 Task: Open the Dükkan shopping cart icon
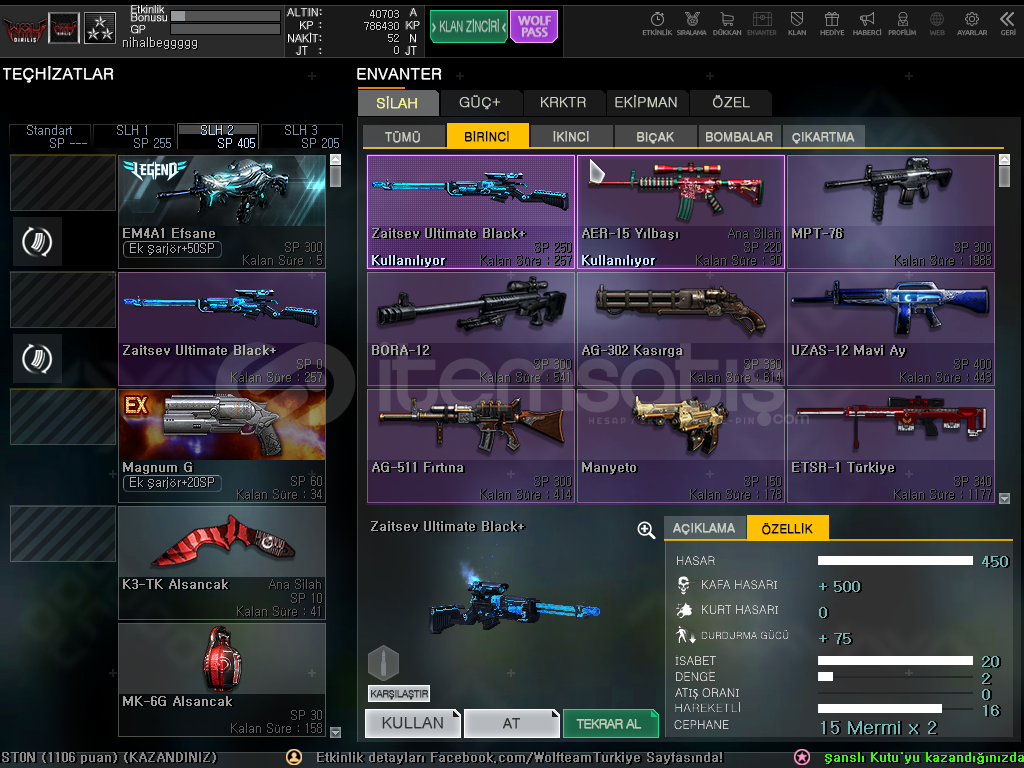point(727,24)
